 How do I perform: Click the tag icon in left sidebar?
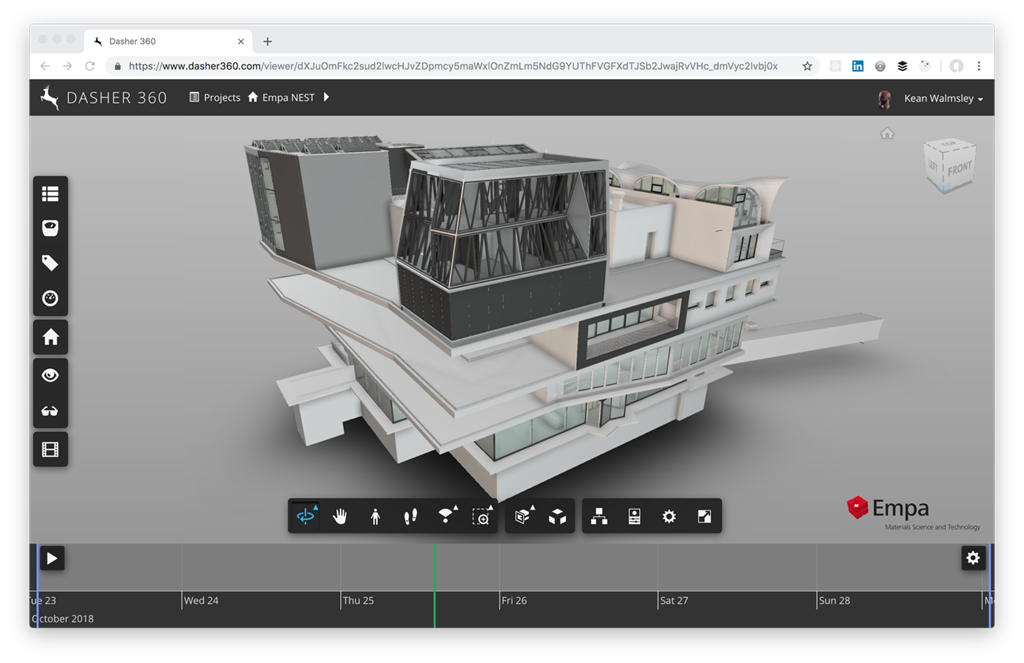pyautogui.click(x=50, y=263)
